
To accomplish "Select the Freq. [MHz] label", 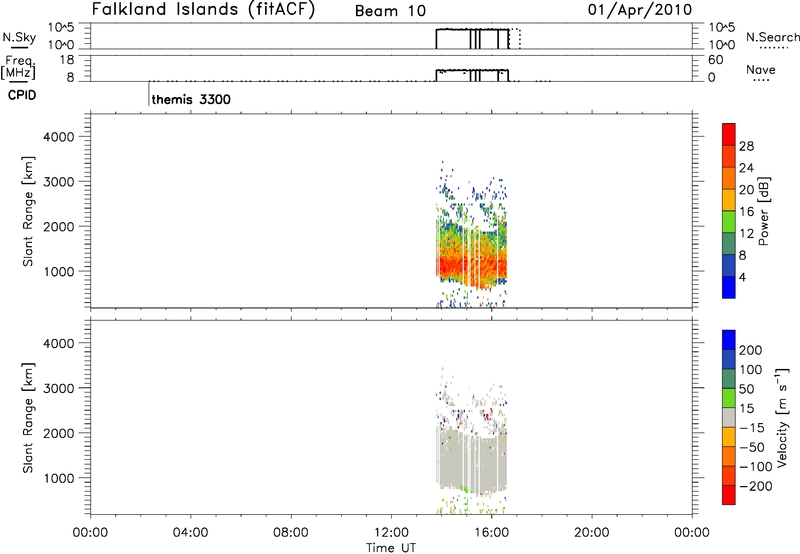I will tap(19, 68).
